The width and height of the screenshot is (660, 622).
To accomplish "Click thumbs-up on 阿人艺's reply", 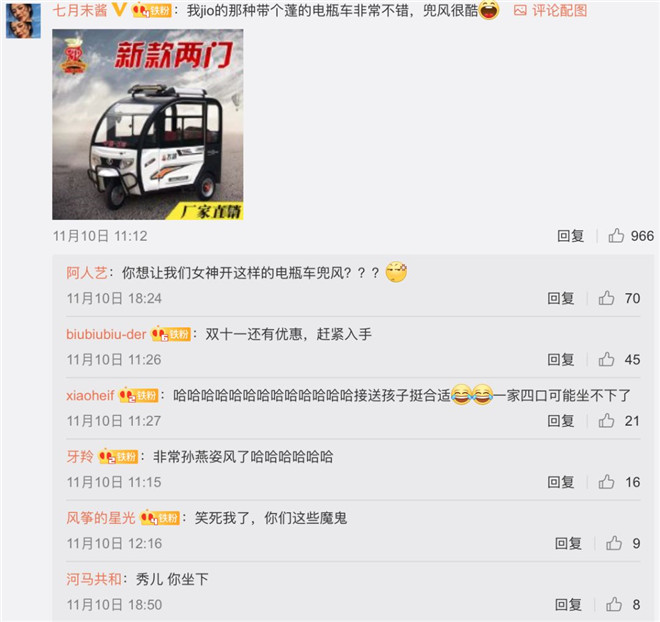I will click(x=607, y=298).
